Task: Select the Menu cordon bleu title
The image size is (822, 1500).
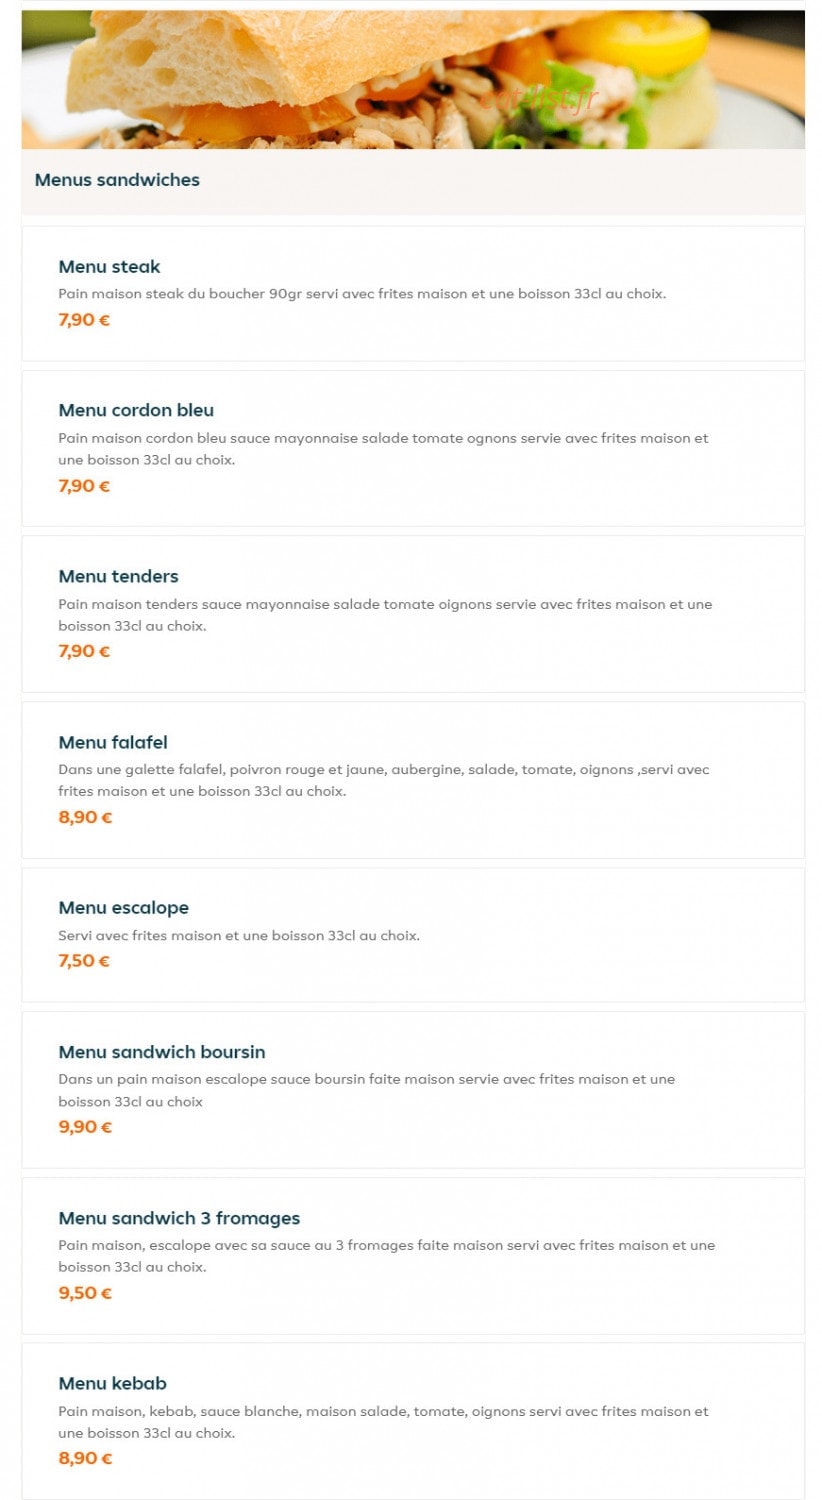Action: [x=136, y=410]
